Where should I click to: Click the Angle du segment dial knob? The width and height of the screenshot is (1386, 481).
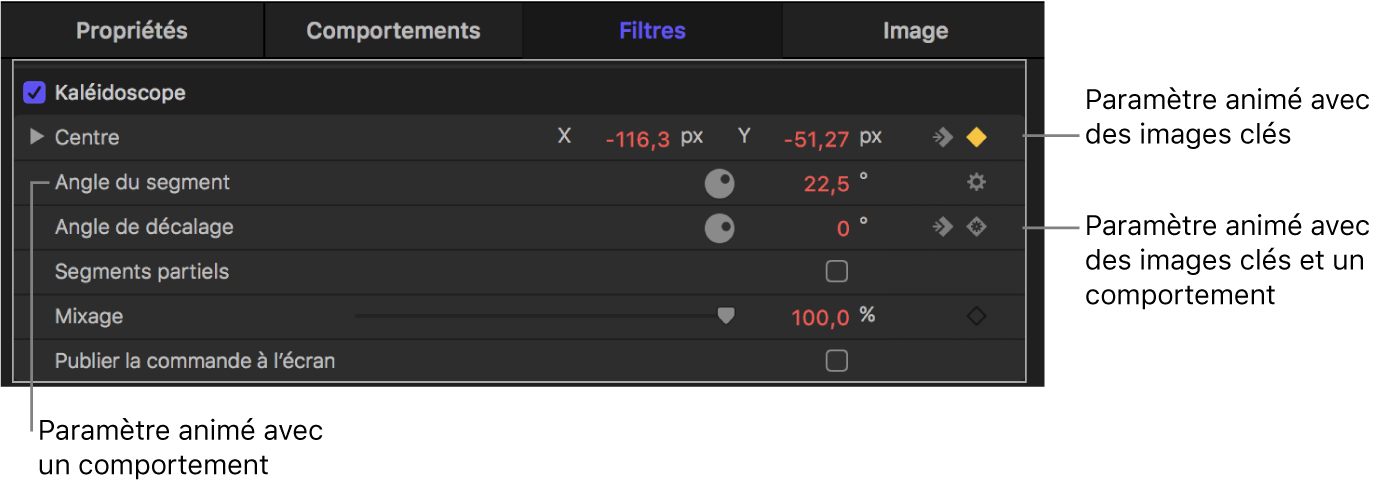pos(720,183)
